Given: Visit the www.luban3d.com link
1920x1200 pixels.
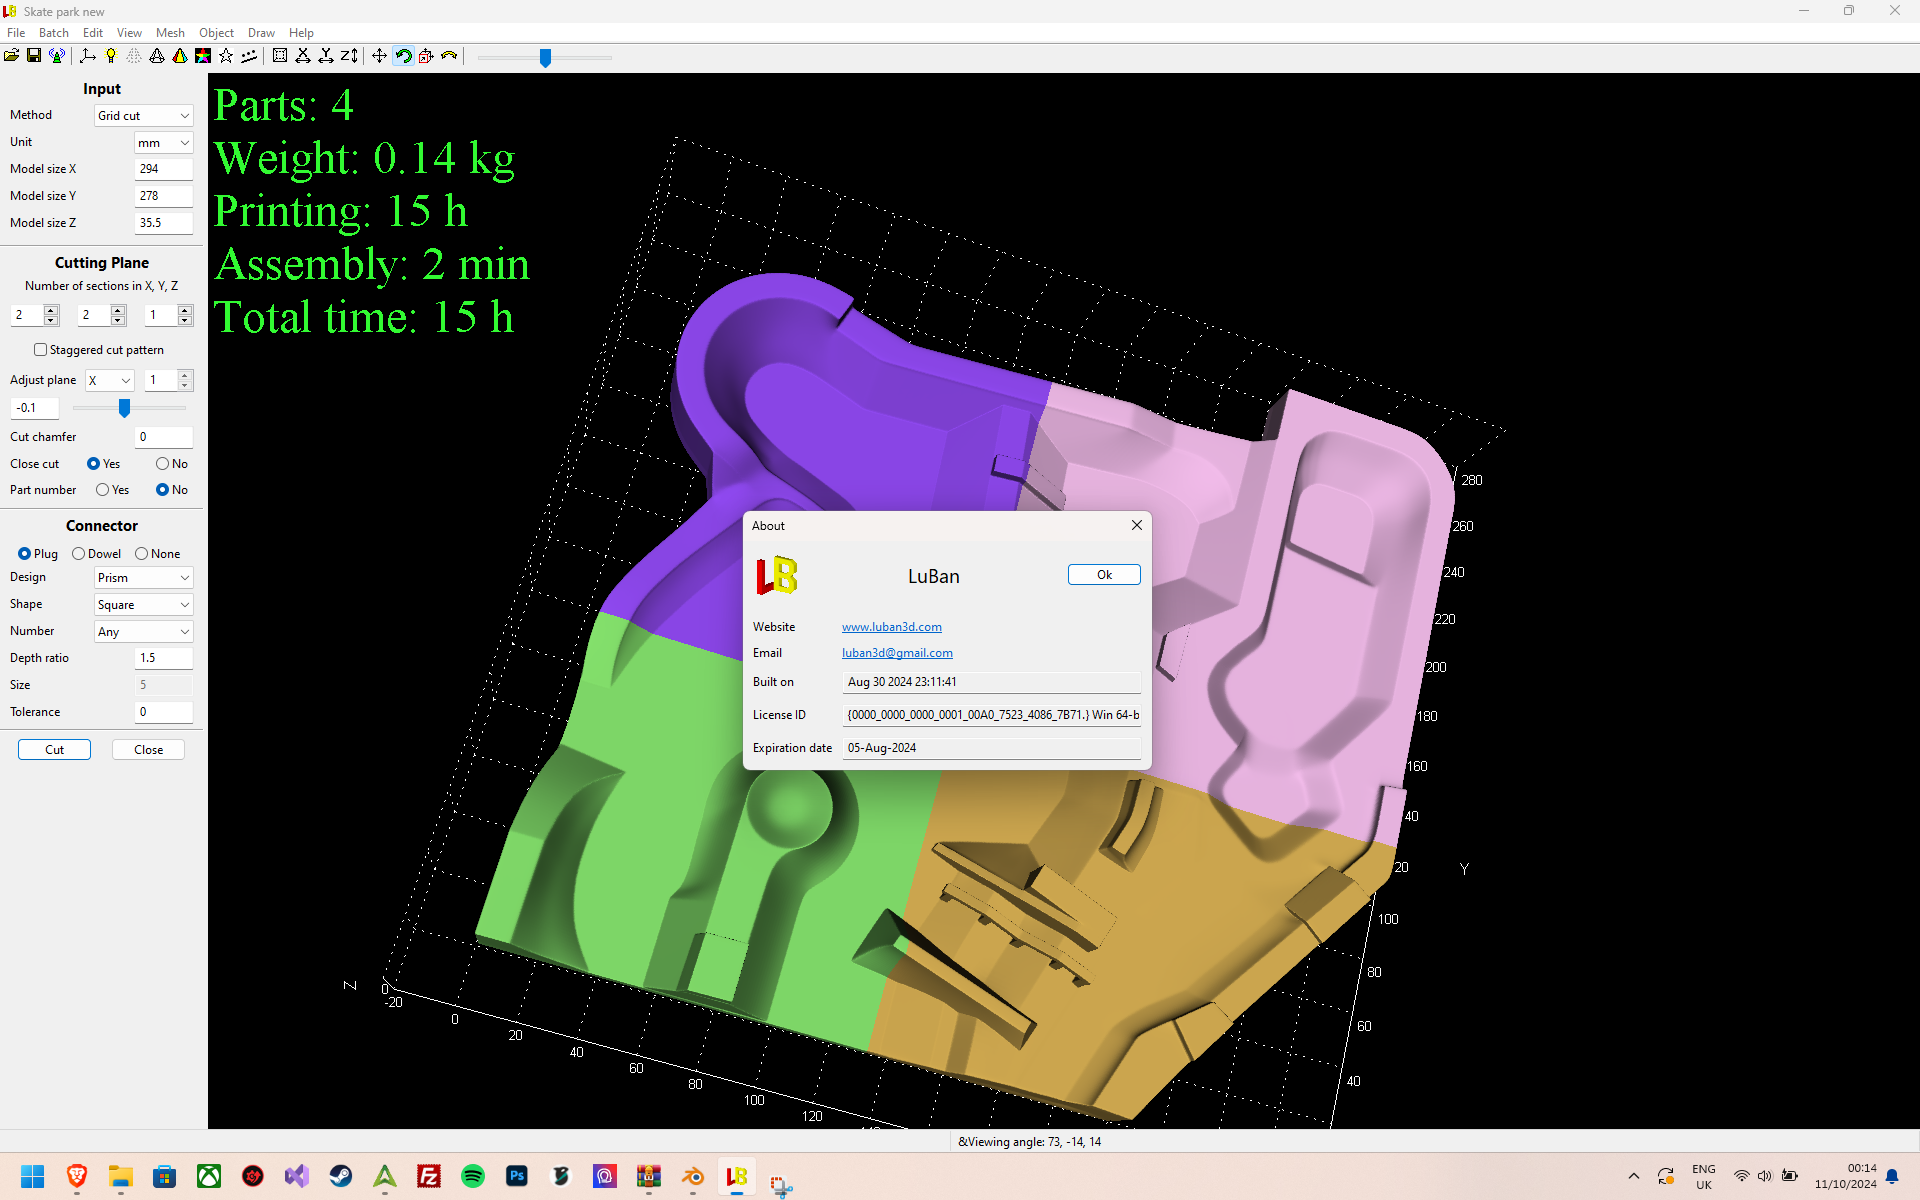Looking at the screenshot, I should [891, 626].
